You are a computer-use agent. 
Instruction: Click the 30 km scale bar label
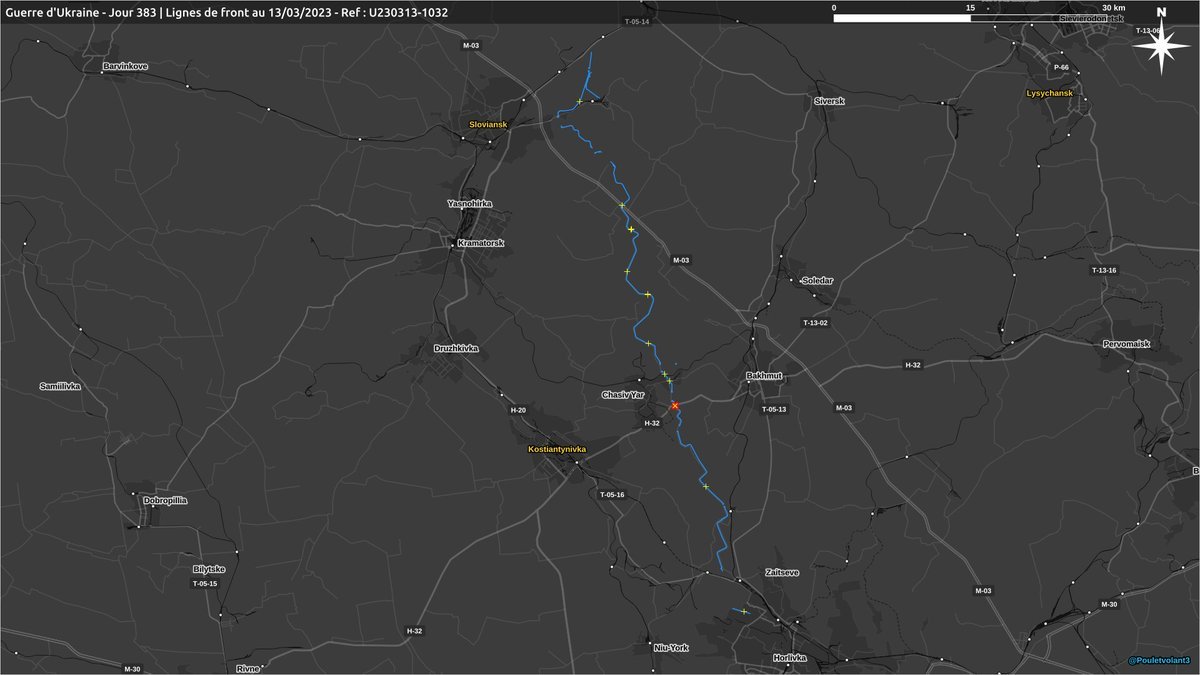[1113, 8]
